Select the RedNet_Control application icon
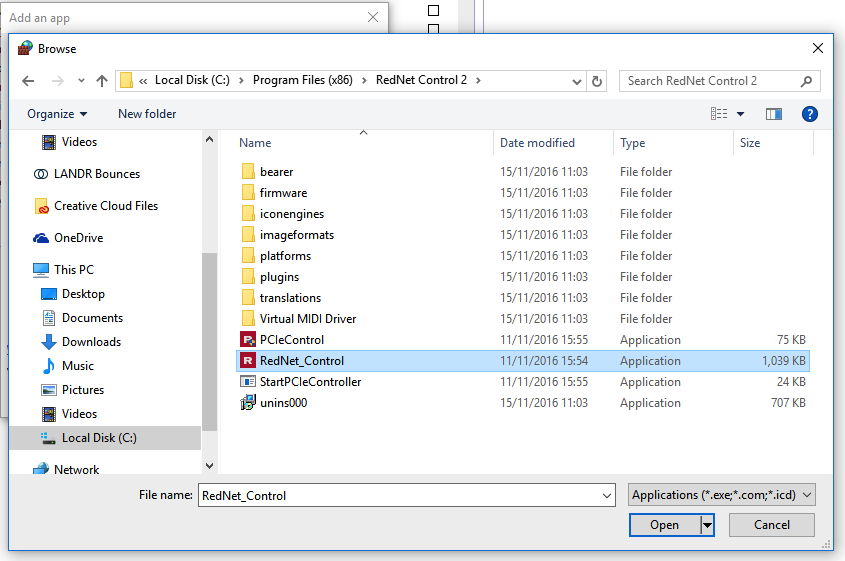Image resolution: width=845 pixels, height=561 pixels. point(248,361)
